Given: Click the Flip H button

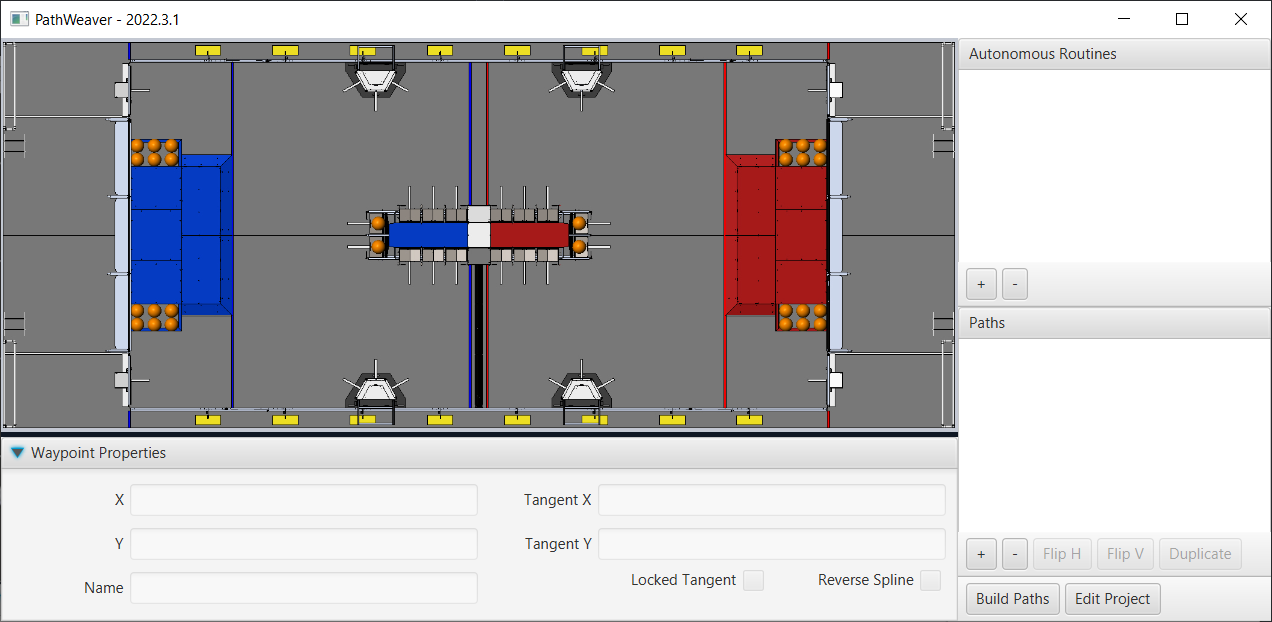Looking at the screenshot, I should click(x=1062, y=553).
